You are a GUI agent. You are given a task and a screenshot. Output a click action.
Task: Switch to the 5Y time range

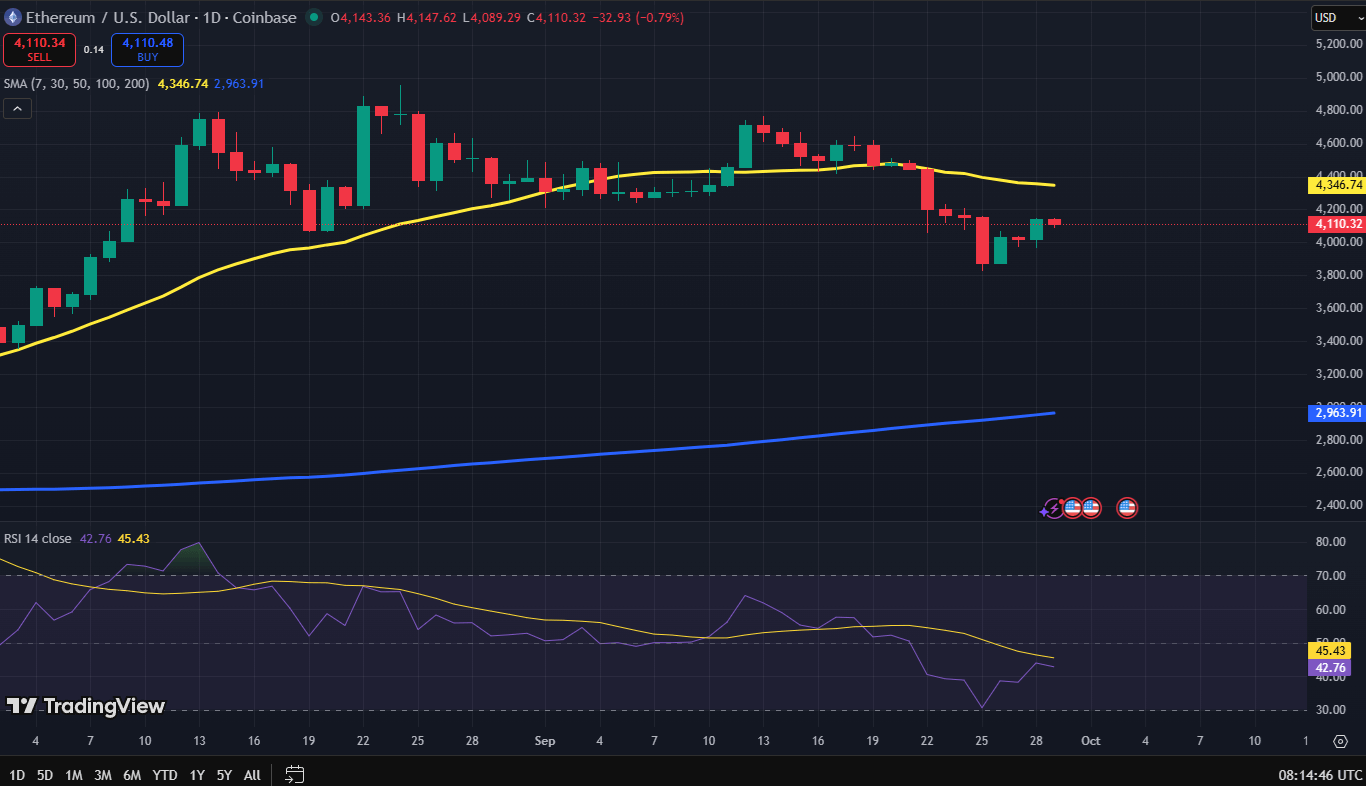click(x=224, y=774)
